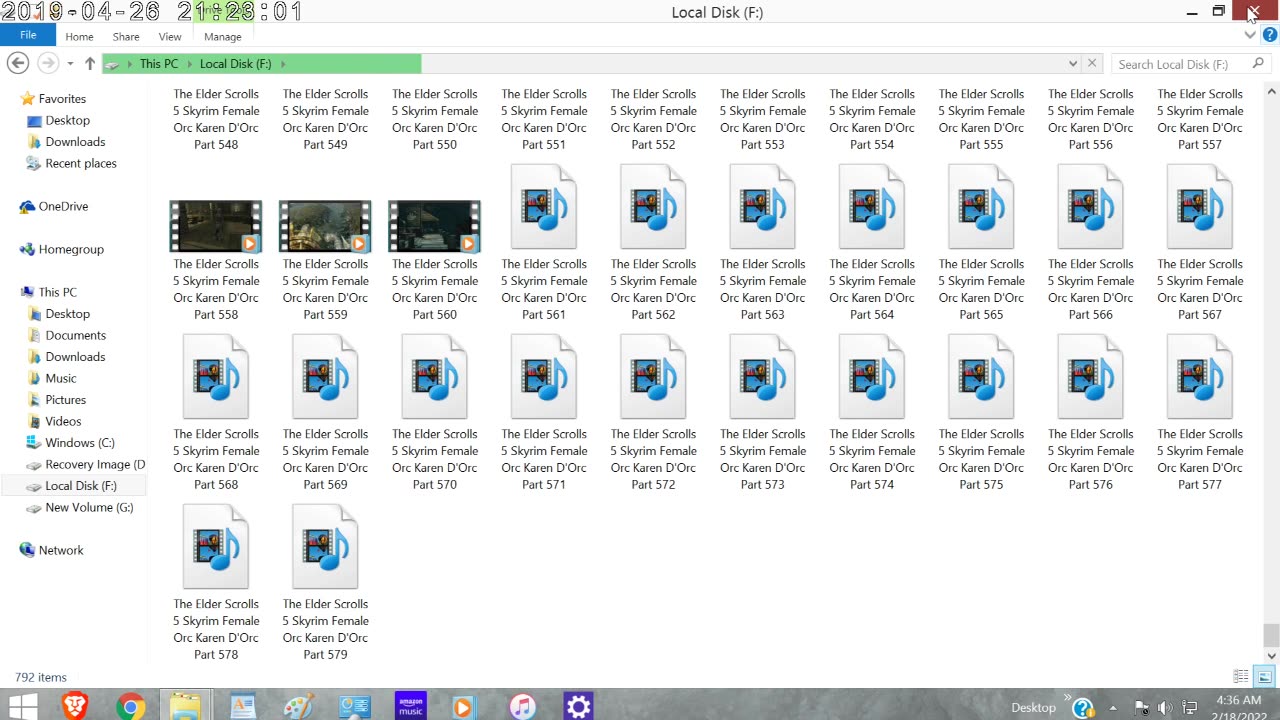
Task: Open the Part 561 media file icon
Action: [x=544, y=207]
